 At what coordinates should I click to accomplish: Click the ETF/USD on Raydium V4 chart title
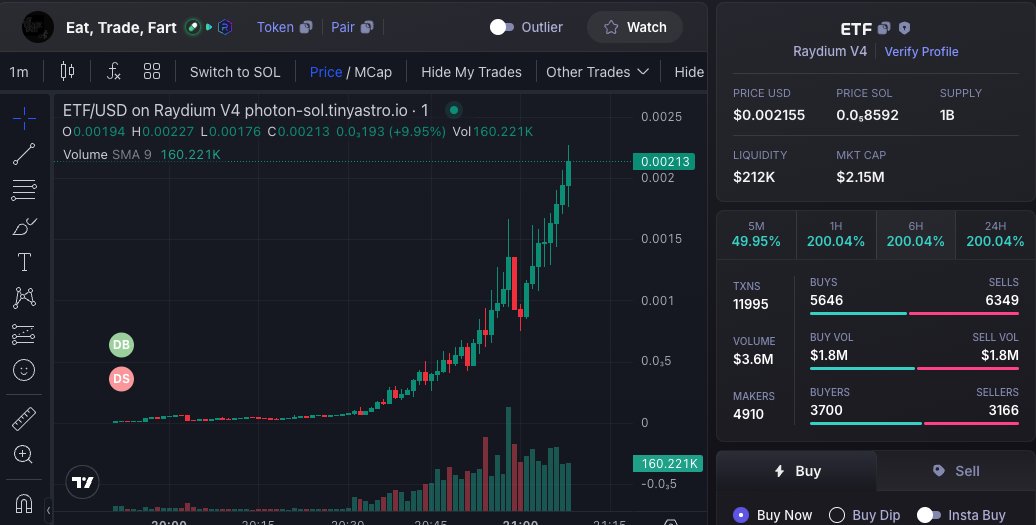coord(245,110)
